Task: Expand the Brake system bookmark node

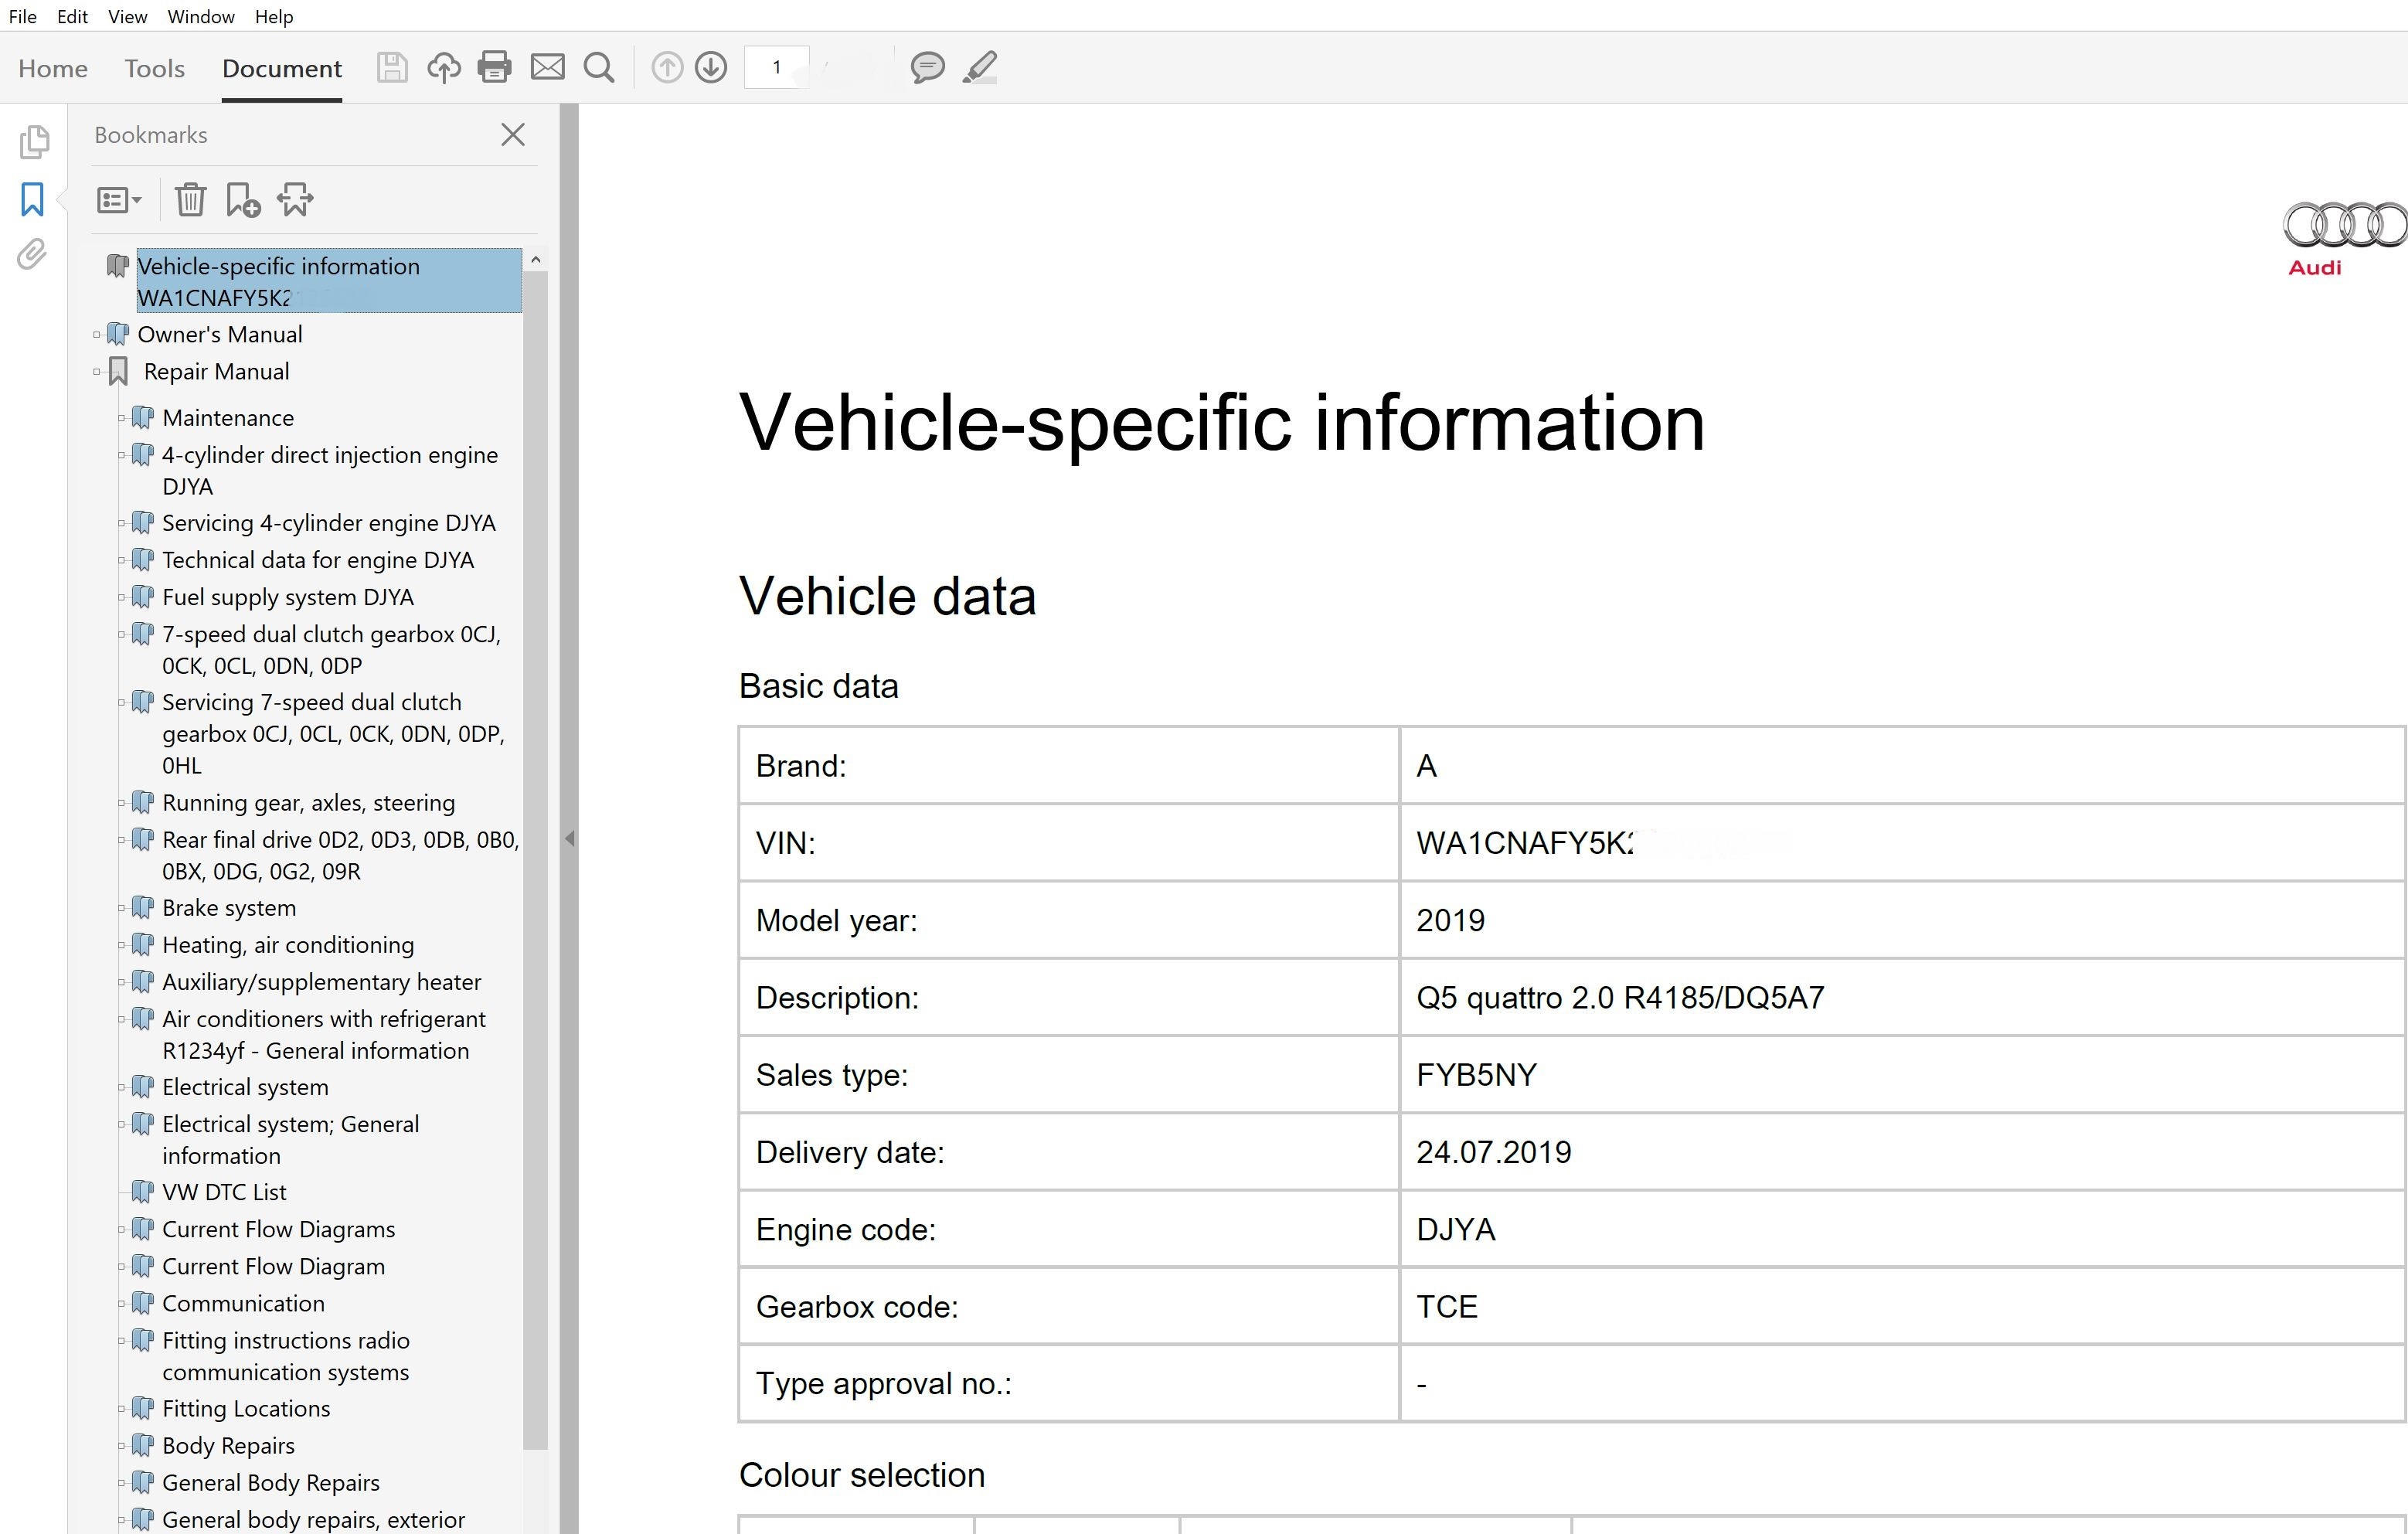Action: 122,908
